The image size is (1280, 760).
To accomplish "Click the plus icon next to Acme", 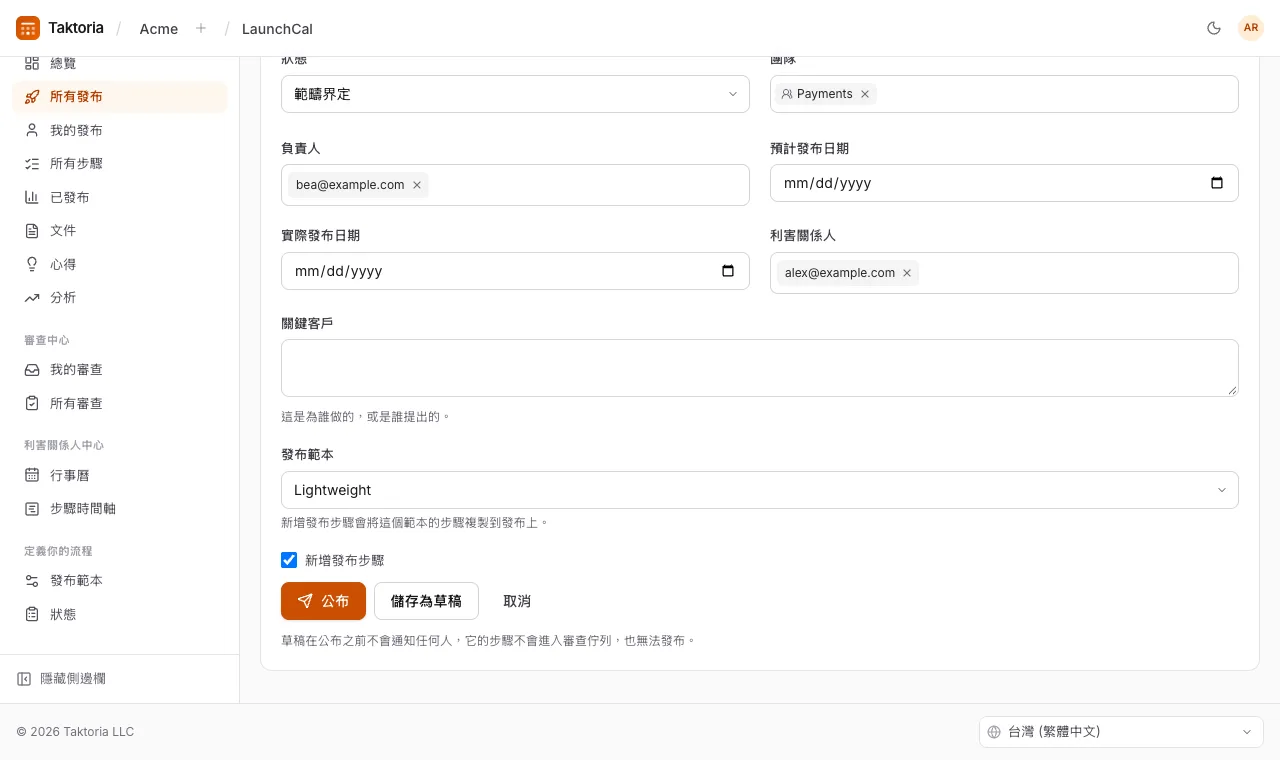I will point(201,28).
